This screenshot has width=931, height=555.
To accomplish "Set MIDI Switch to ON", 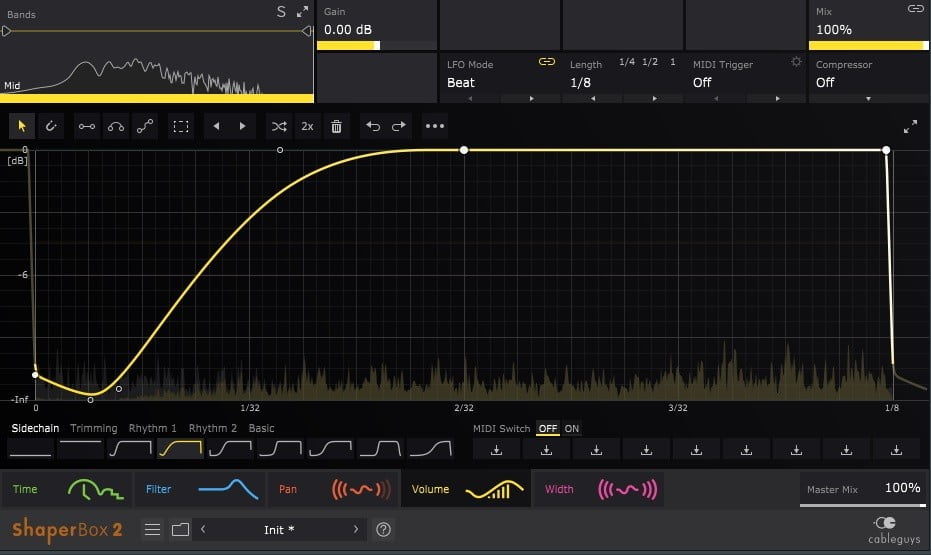I will [x=572, y=429].
